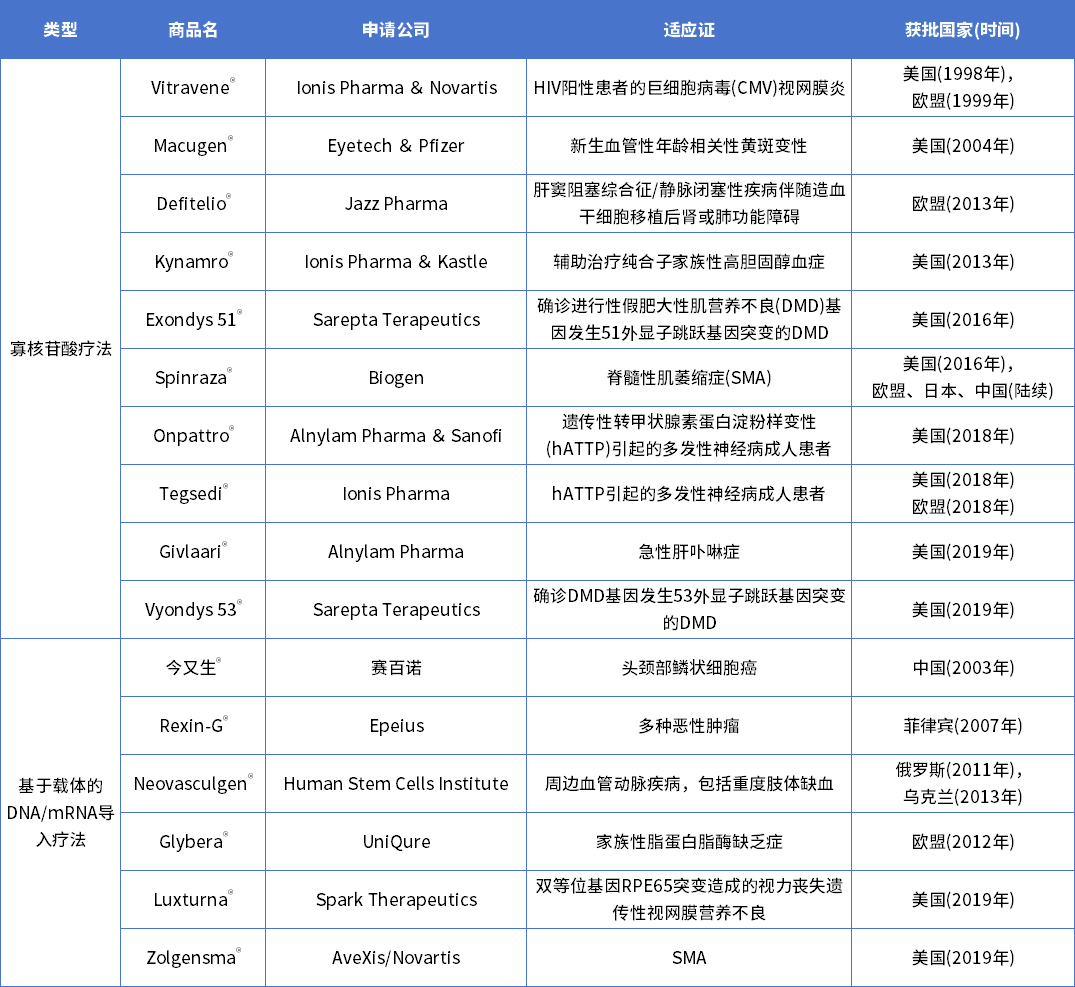Viewport: 1075px width, 987px height.
Task: Select the Vitravene product name cell
Action: pyautogui.click(x=192, y=88)
